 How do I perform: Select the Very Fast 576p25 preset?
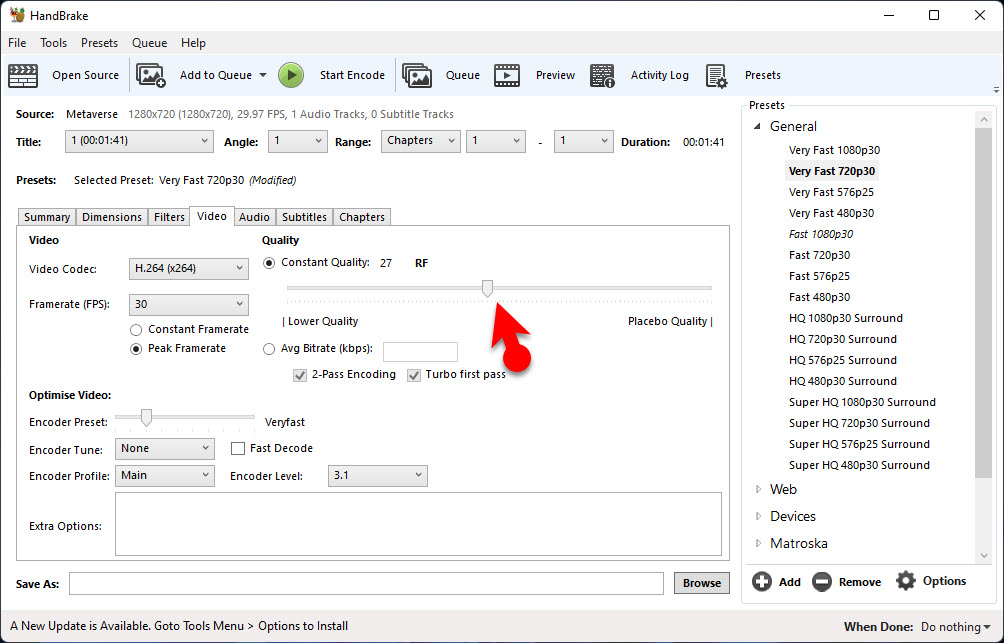click(831, 192)
